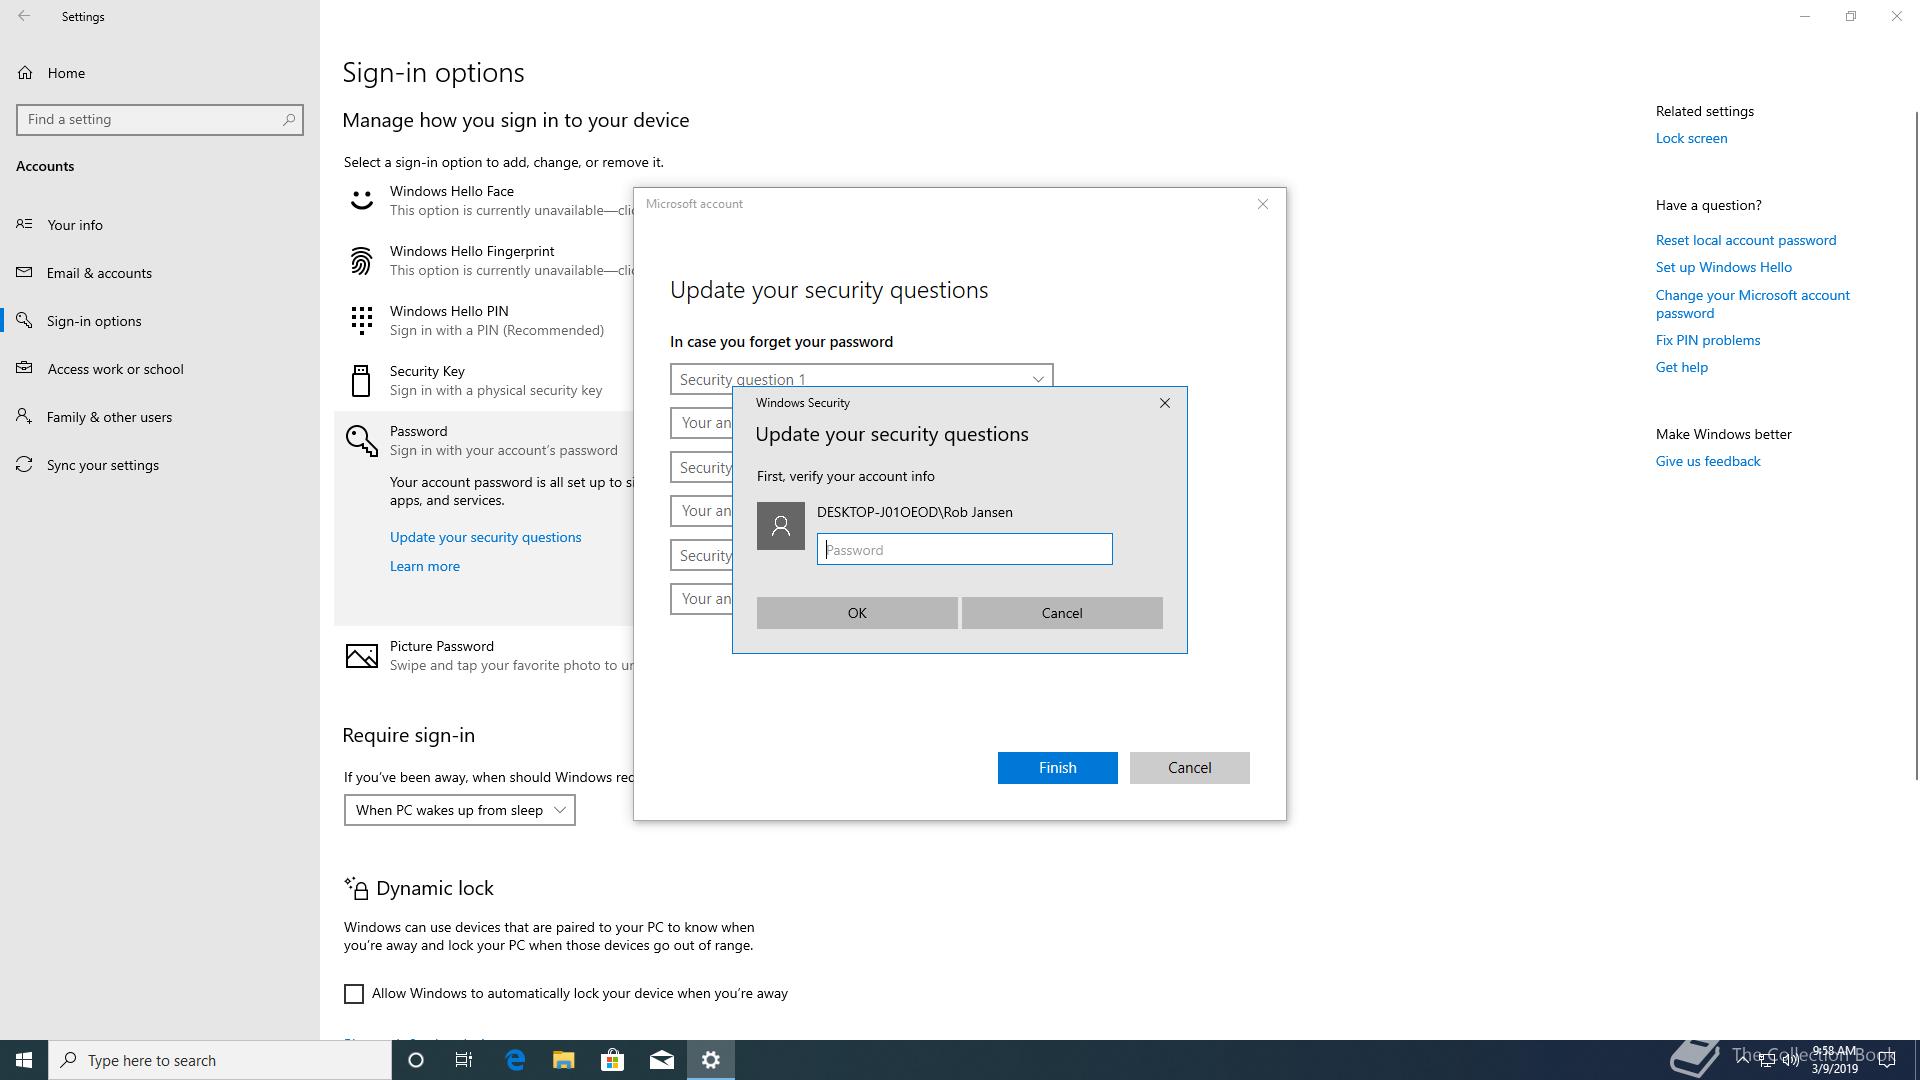Image resolution: width=1920 pixels, height=1080 pixels.
Task: Go to Sync your settings page
Action: click(x=160, y=465)
